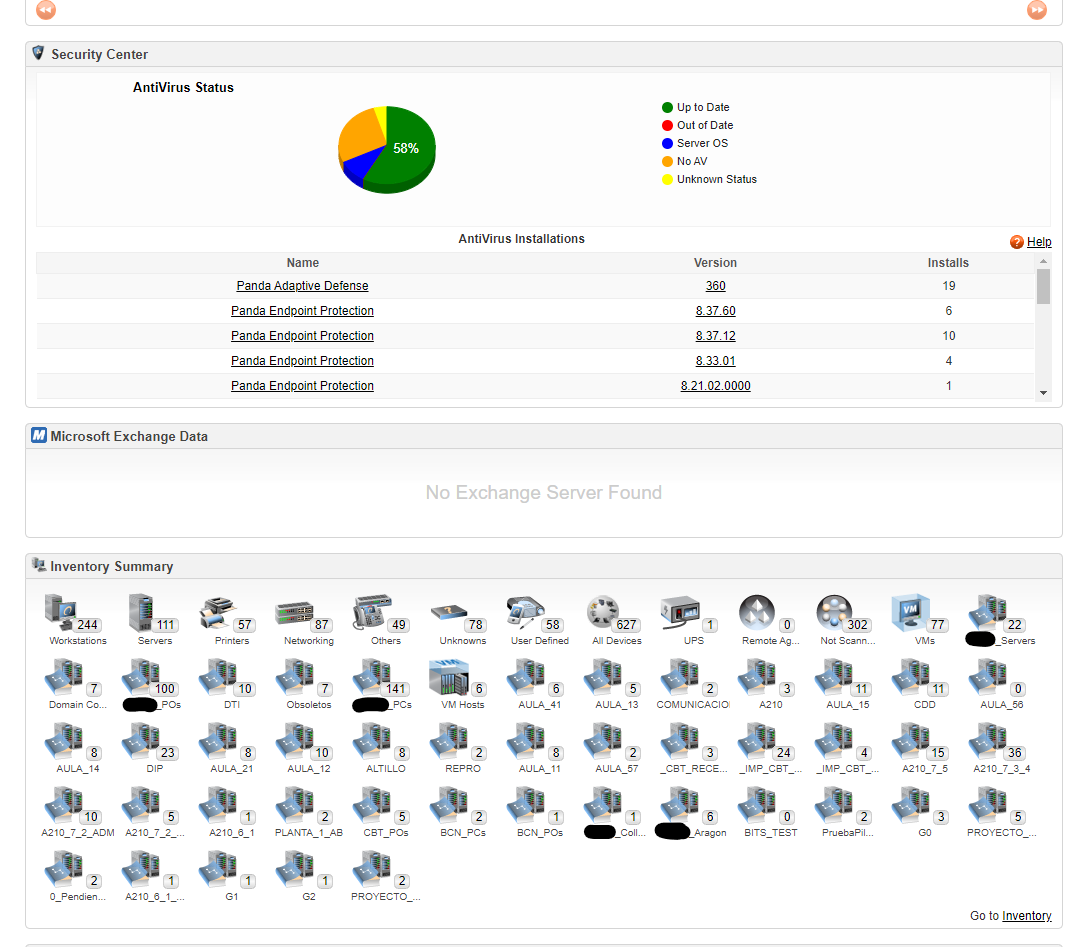Open the AntiVirus Installations Help link
The image size is (1084, 947).
[x=1039, y=242]
